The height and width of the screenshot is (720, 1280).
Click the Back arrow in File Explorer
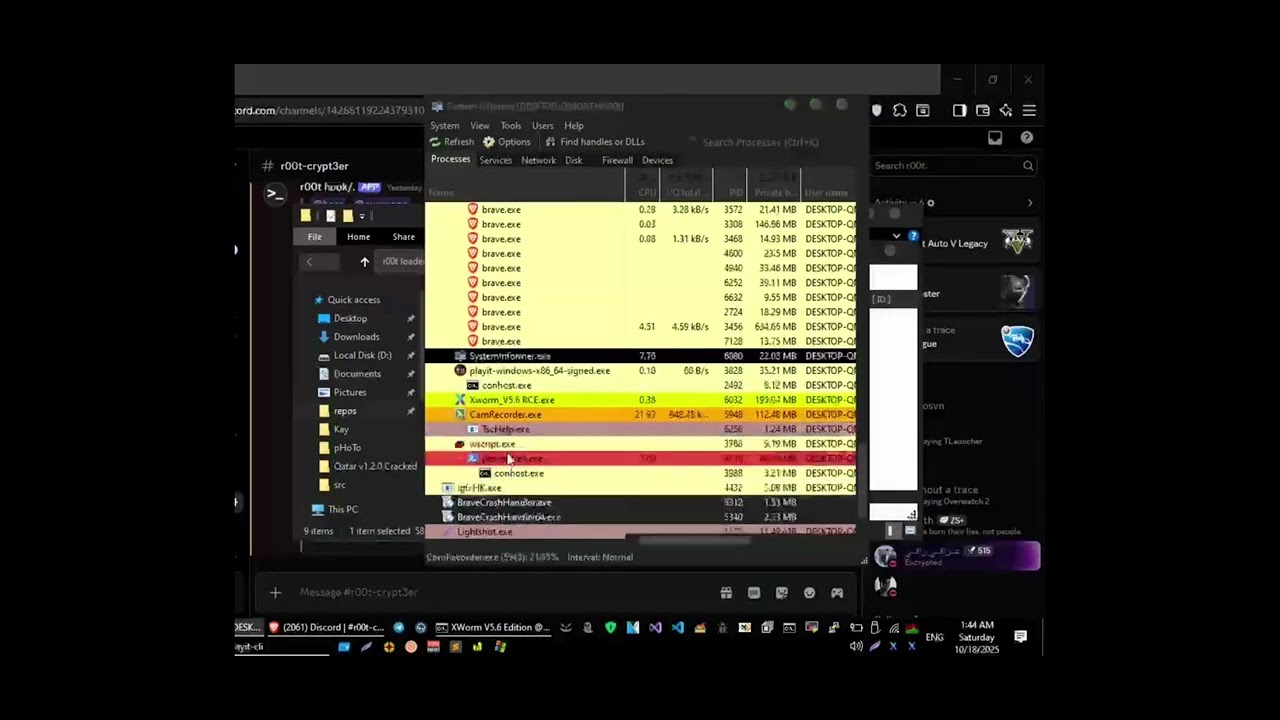(309, 262)
